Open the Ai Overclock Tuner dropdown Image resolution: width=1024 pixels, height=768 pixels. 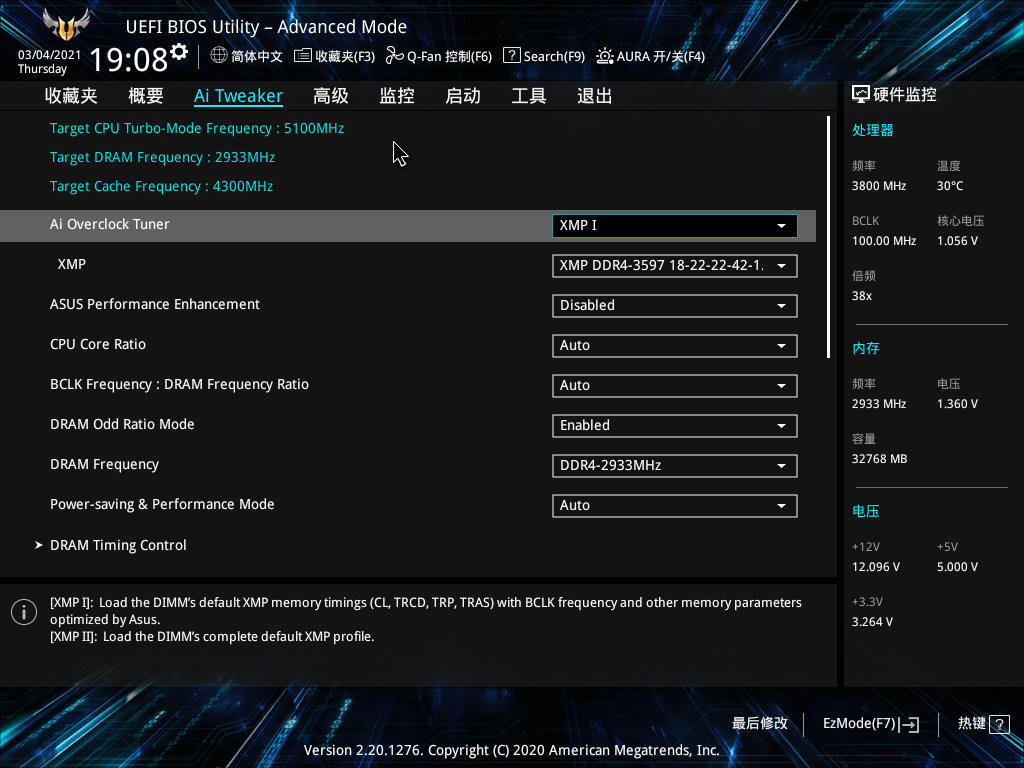pos(674,225)
